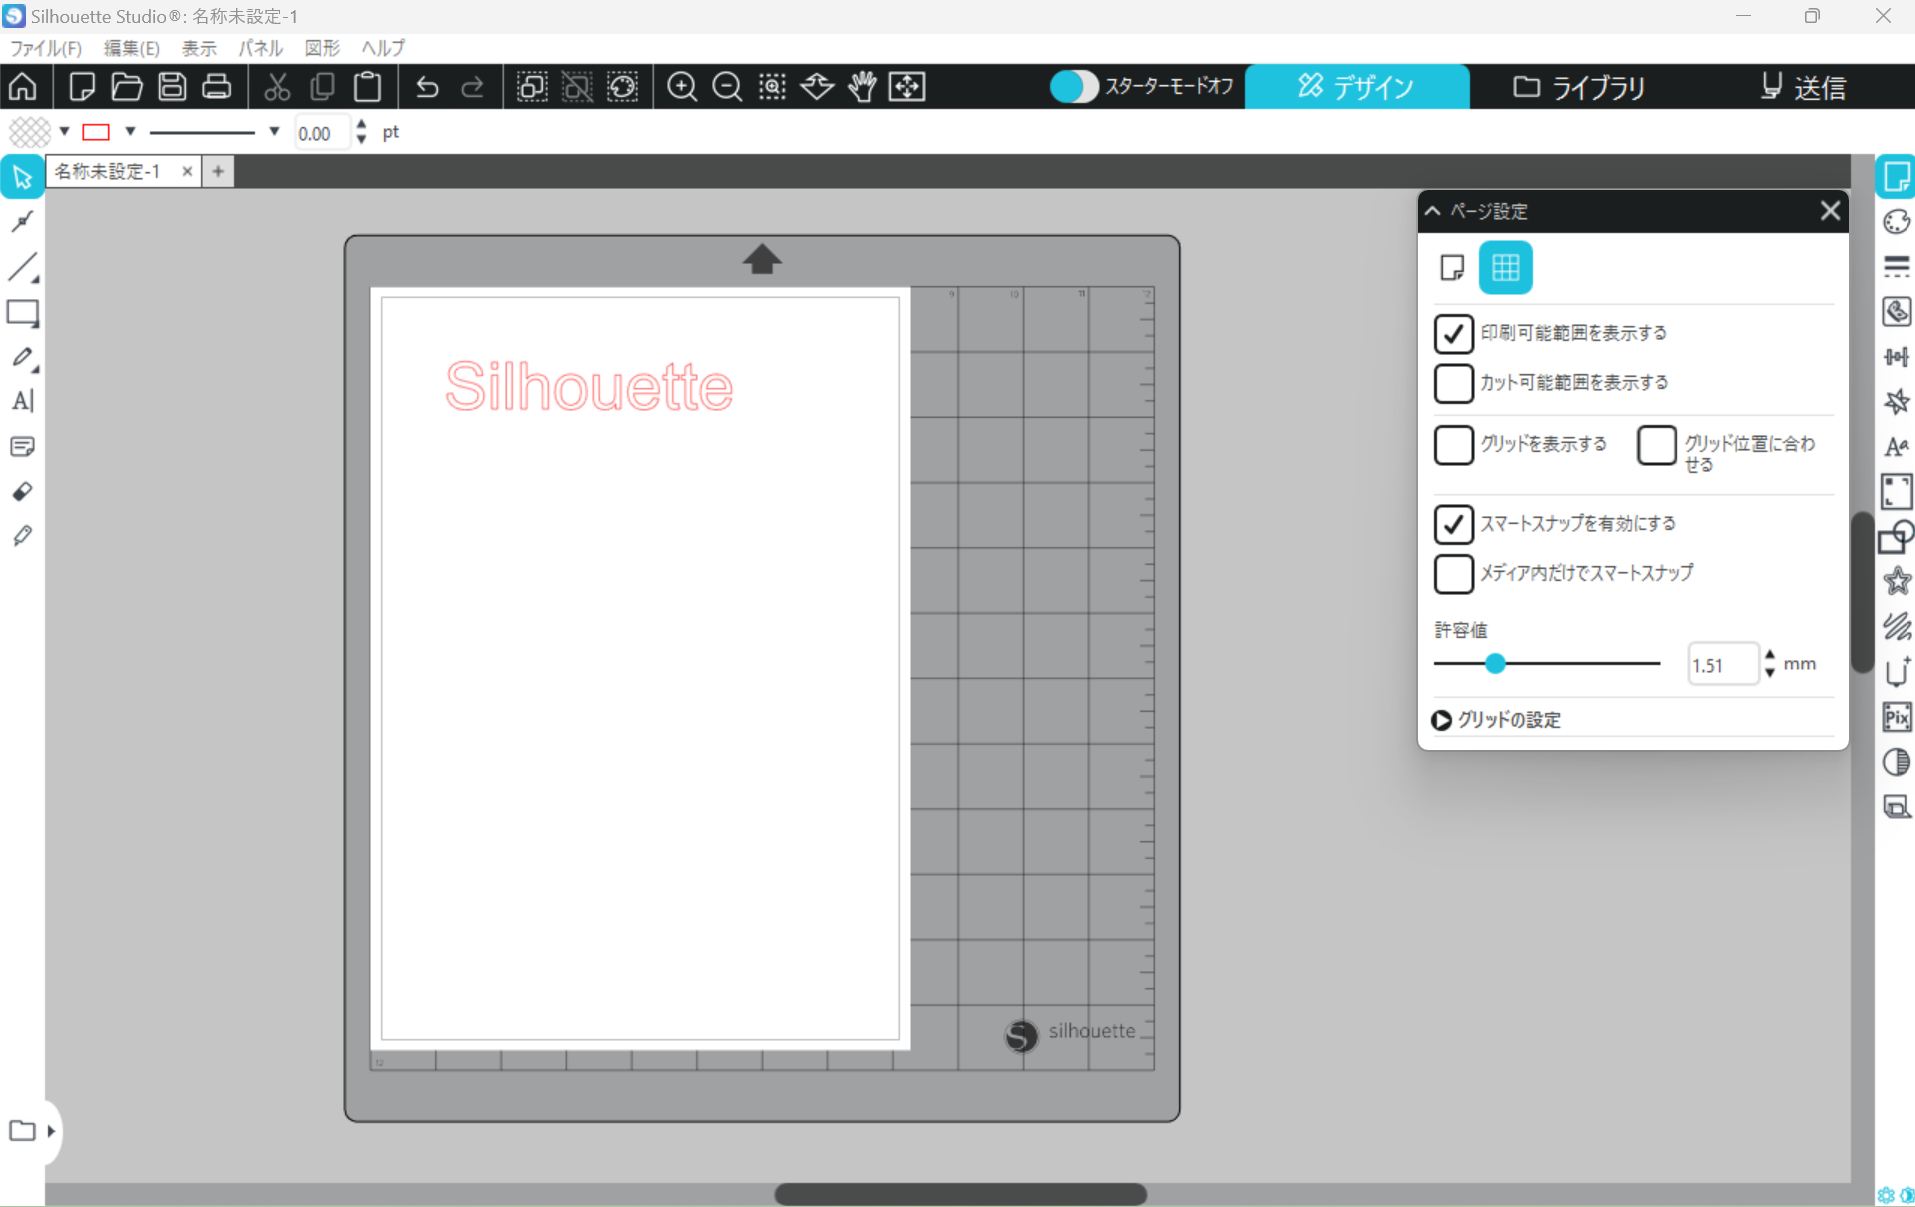Image resolution: width=1915 pixels, height=1207 pixels.
Task: Check メディア内だけでスマートスナップ checkbox
Action: [x=1453, y=574]
